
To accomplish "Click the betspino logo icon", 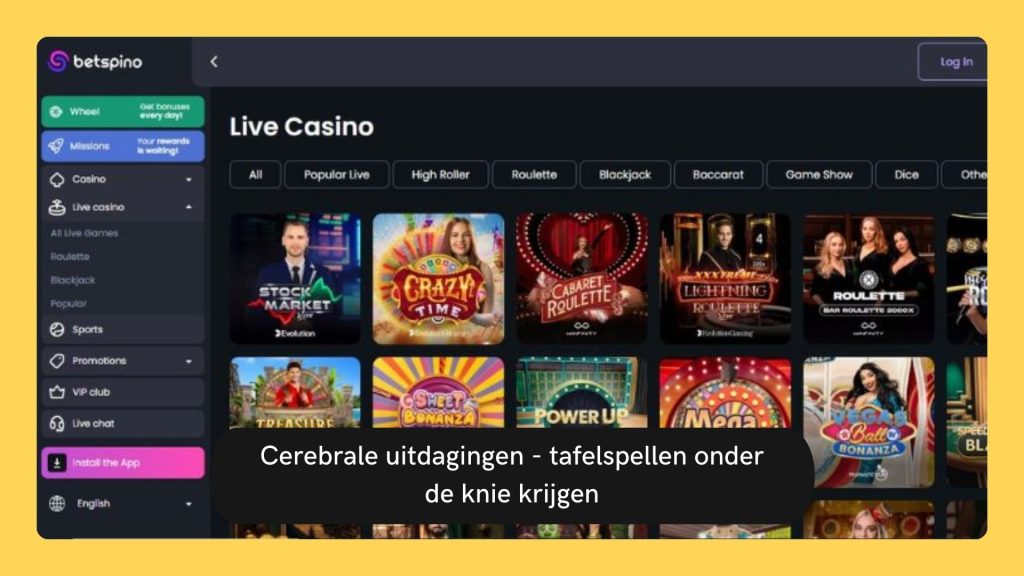I will 58,61.
